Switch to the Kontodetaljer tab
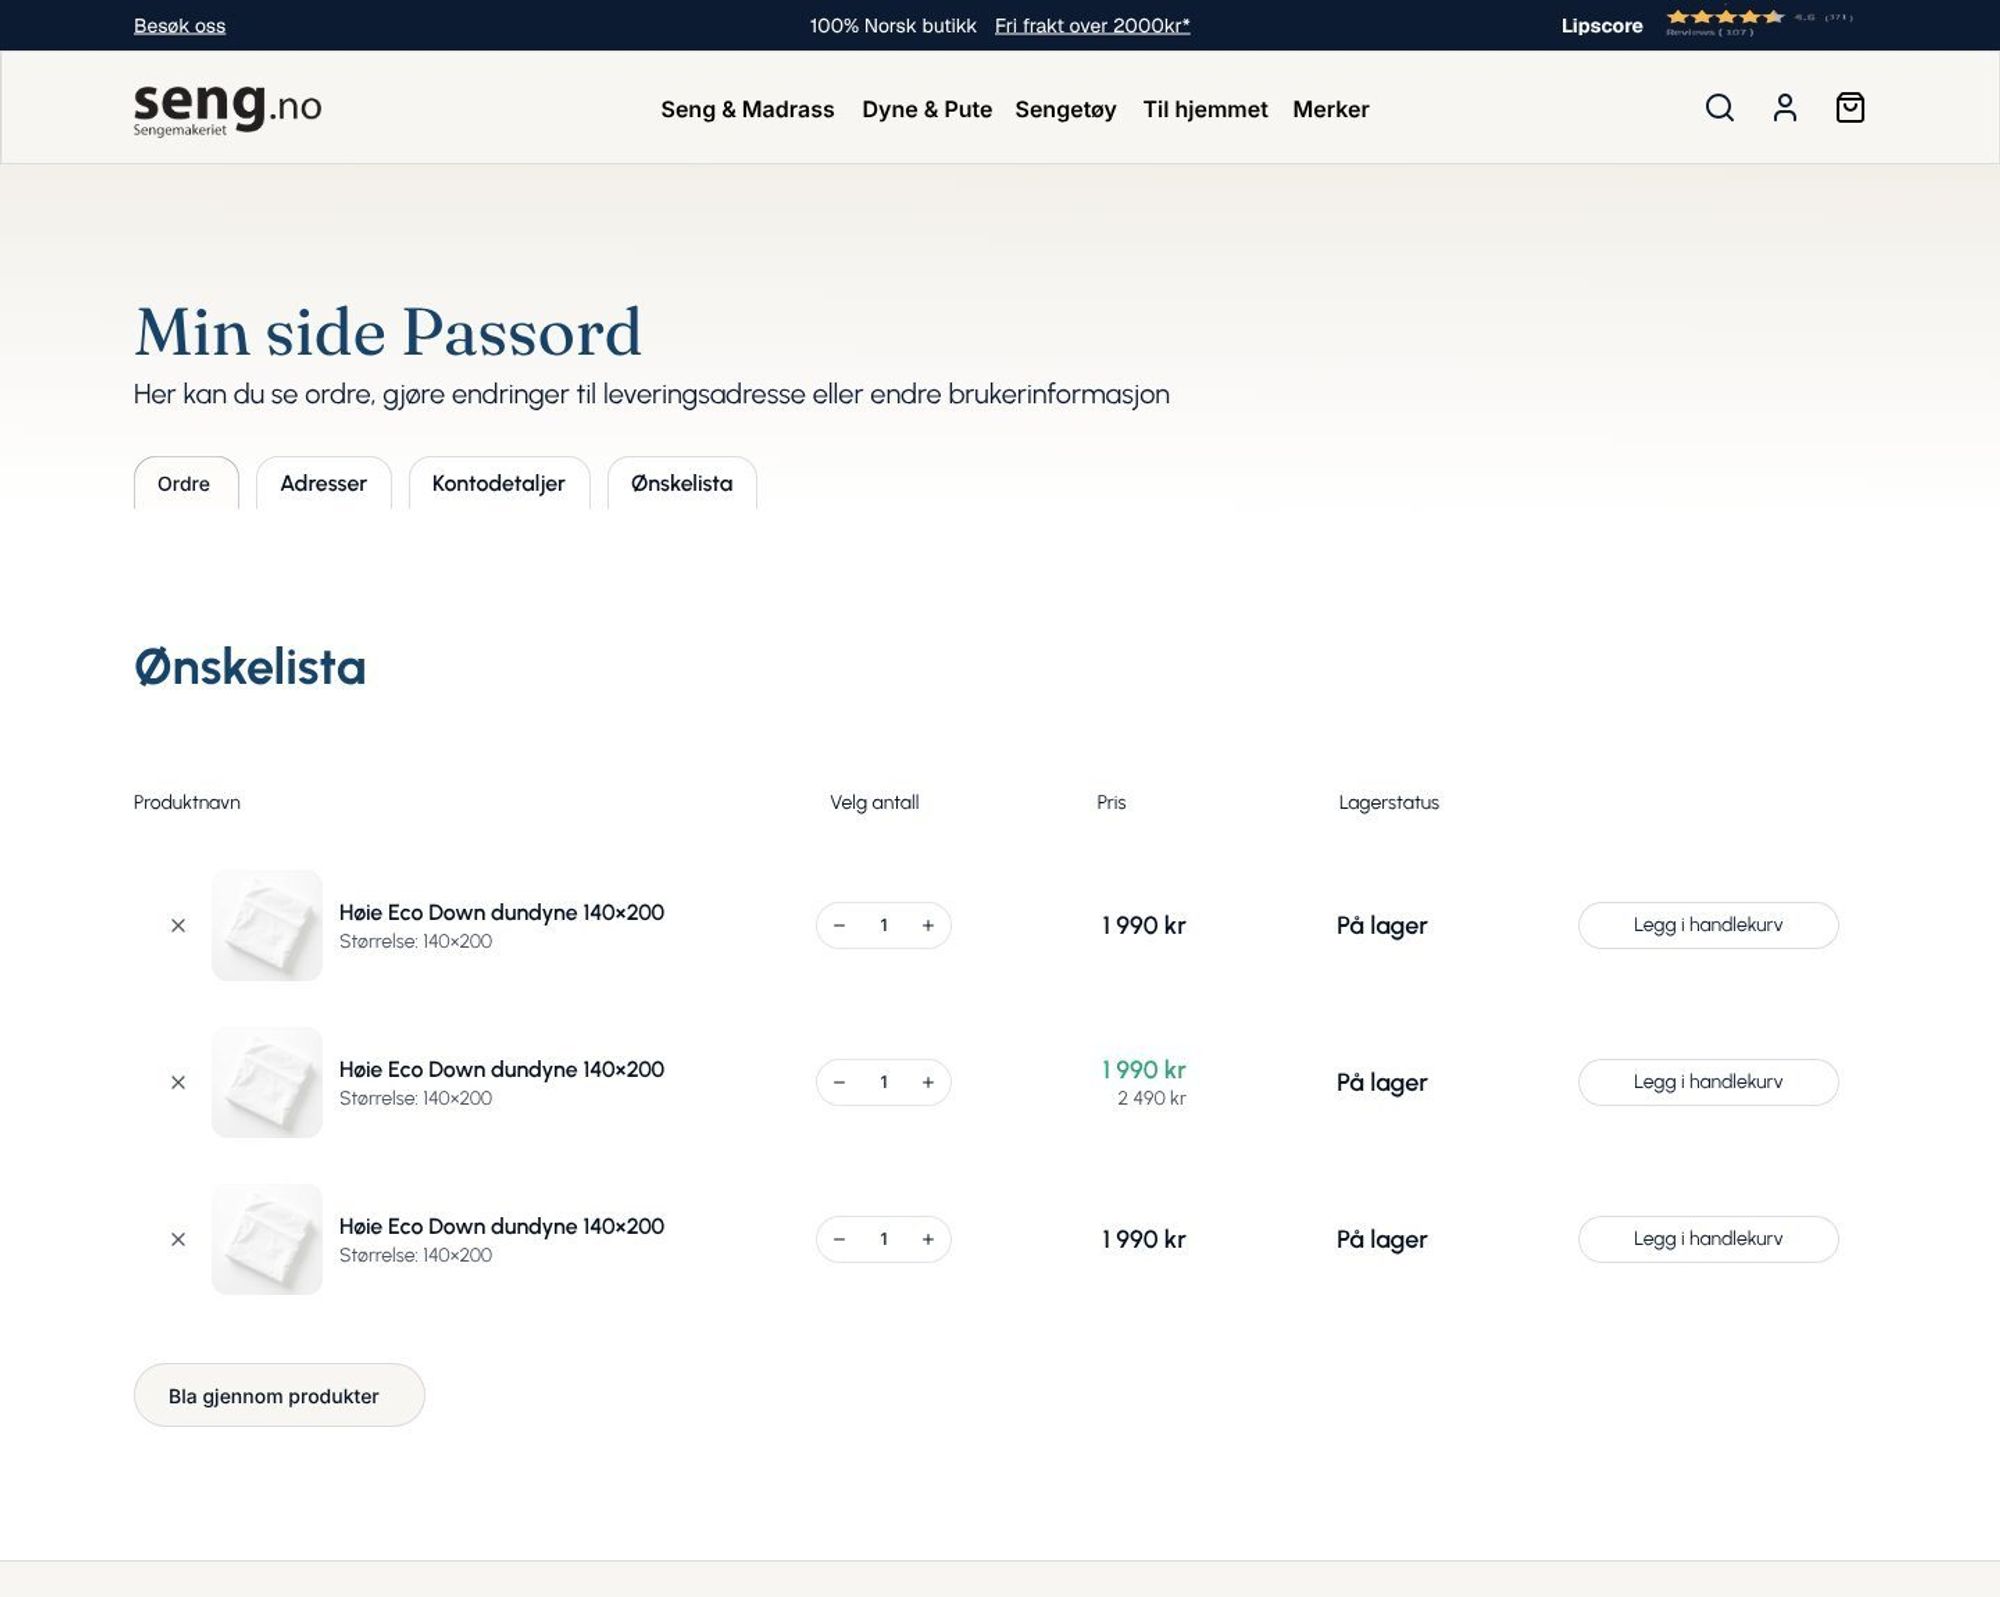Screen dimensions: 2000x1597 pyautogui.click(x=498, y=483)
